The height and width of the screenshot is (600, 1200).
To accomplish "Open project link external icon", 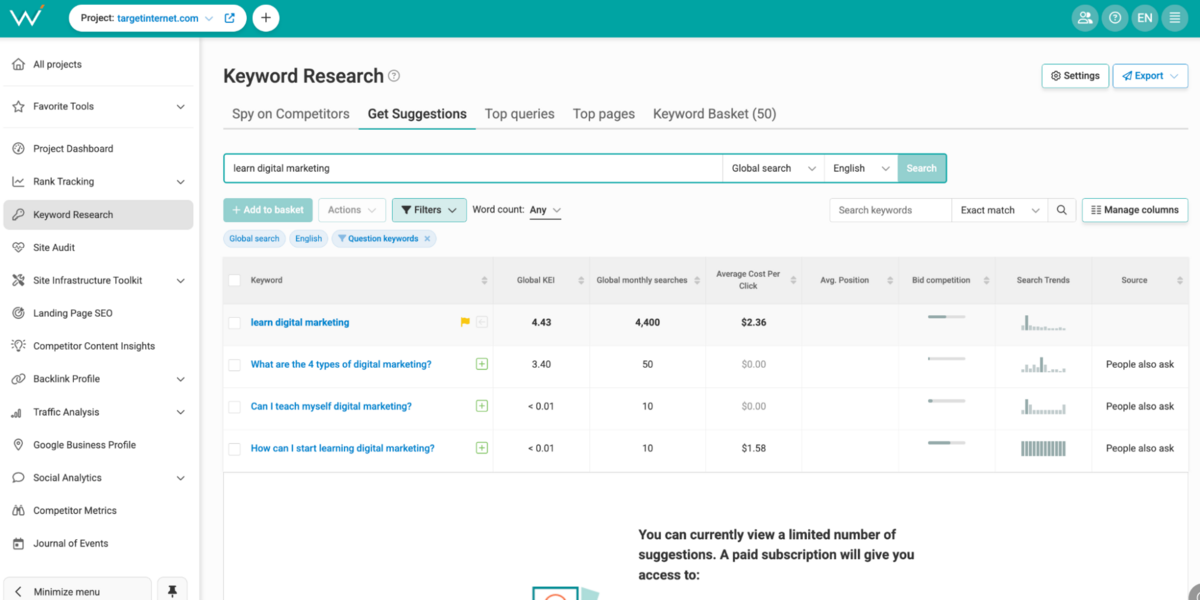I will click(x=230, y=18).
